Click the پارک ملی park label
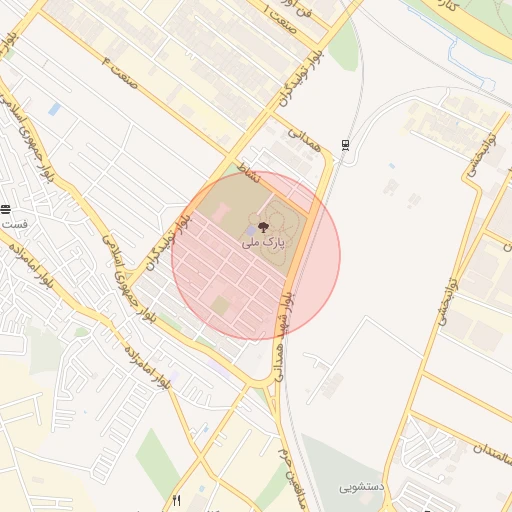Screen dimensions: 512x512 pyautogui.click(x=263, y=243)
